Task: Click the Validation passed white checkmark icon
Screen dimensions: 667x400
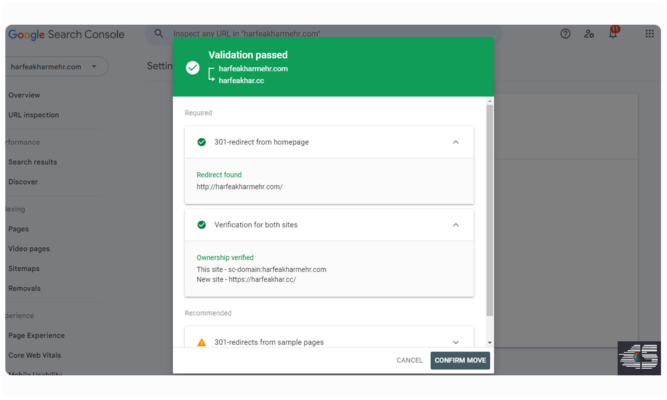Action: coord(193,68)
